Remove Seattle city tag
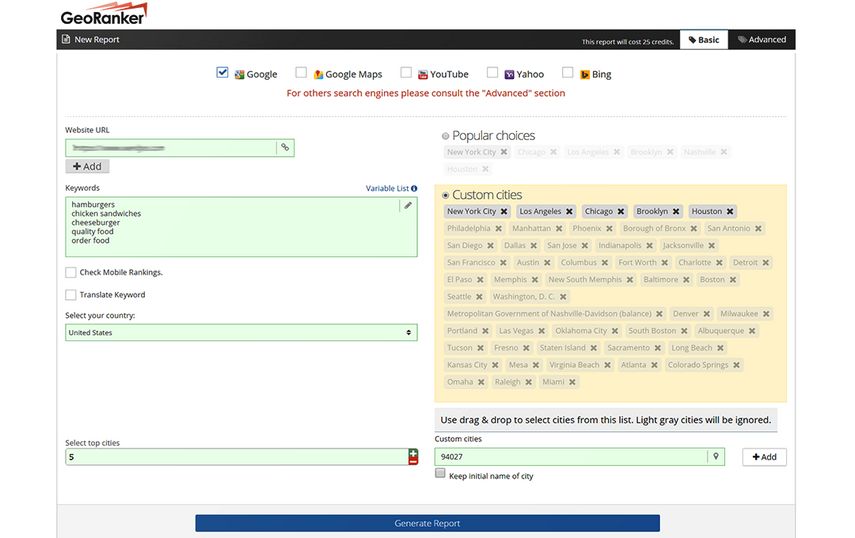Viewport: 855px width, 538px height. tap(479, 297)
